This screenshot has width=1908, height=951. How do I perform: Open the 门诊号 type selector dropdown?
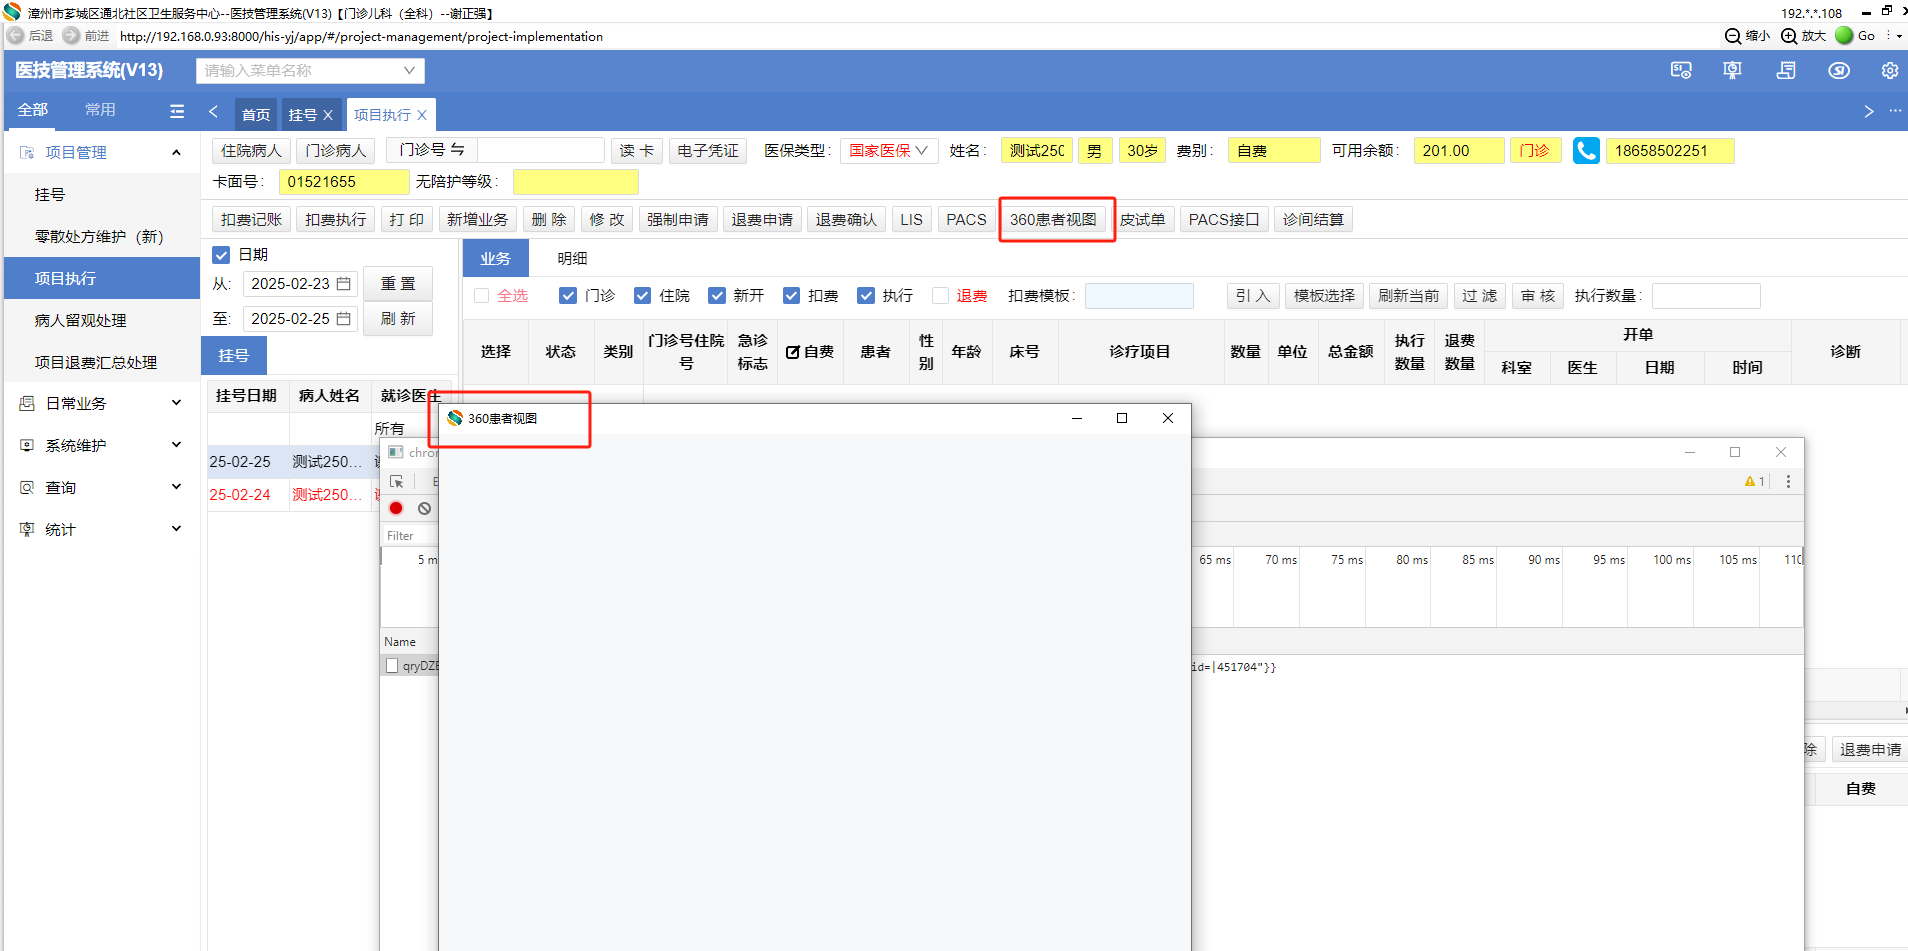432,151
